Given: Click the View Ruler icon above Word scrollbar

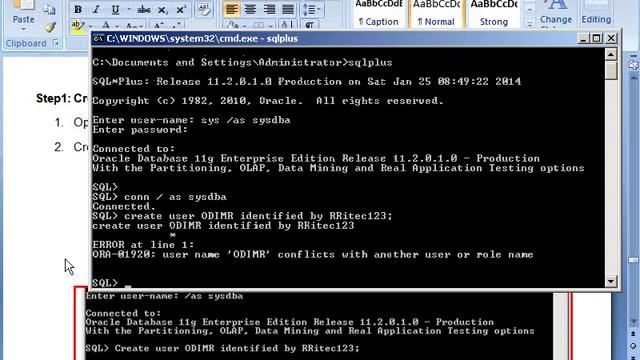Looking at the screenshot, I should [633, 65].
